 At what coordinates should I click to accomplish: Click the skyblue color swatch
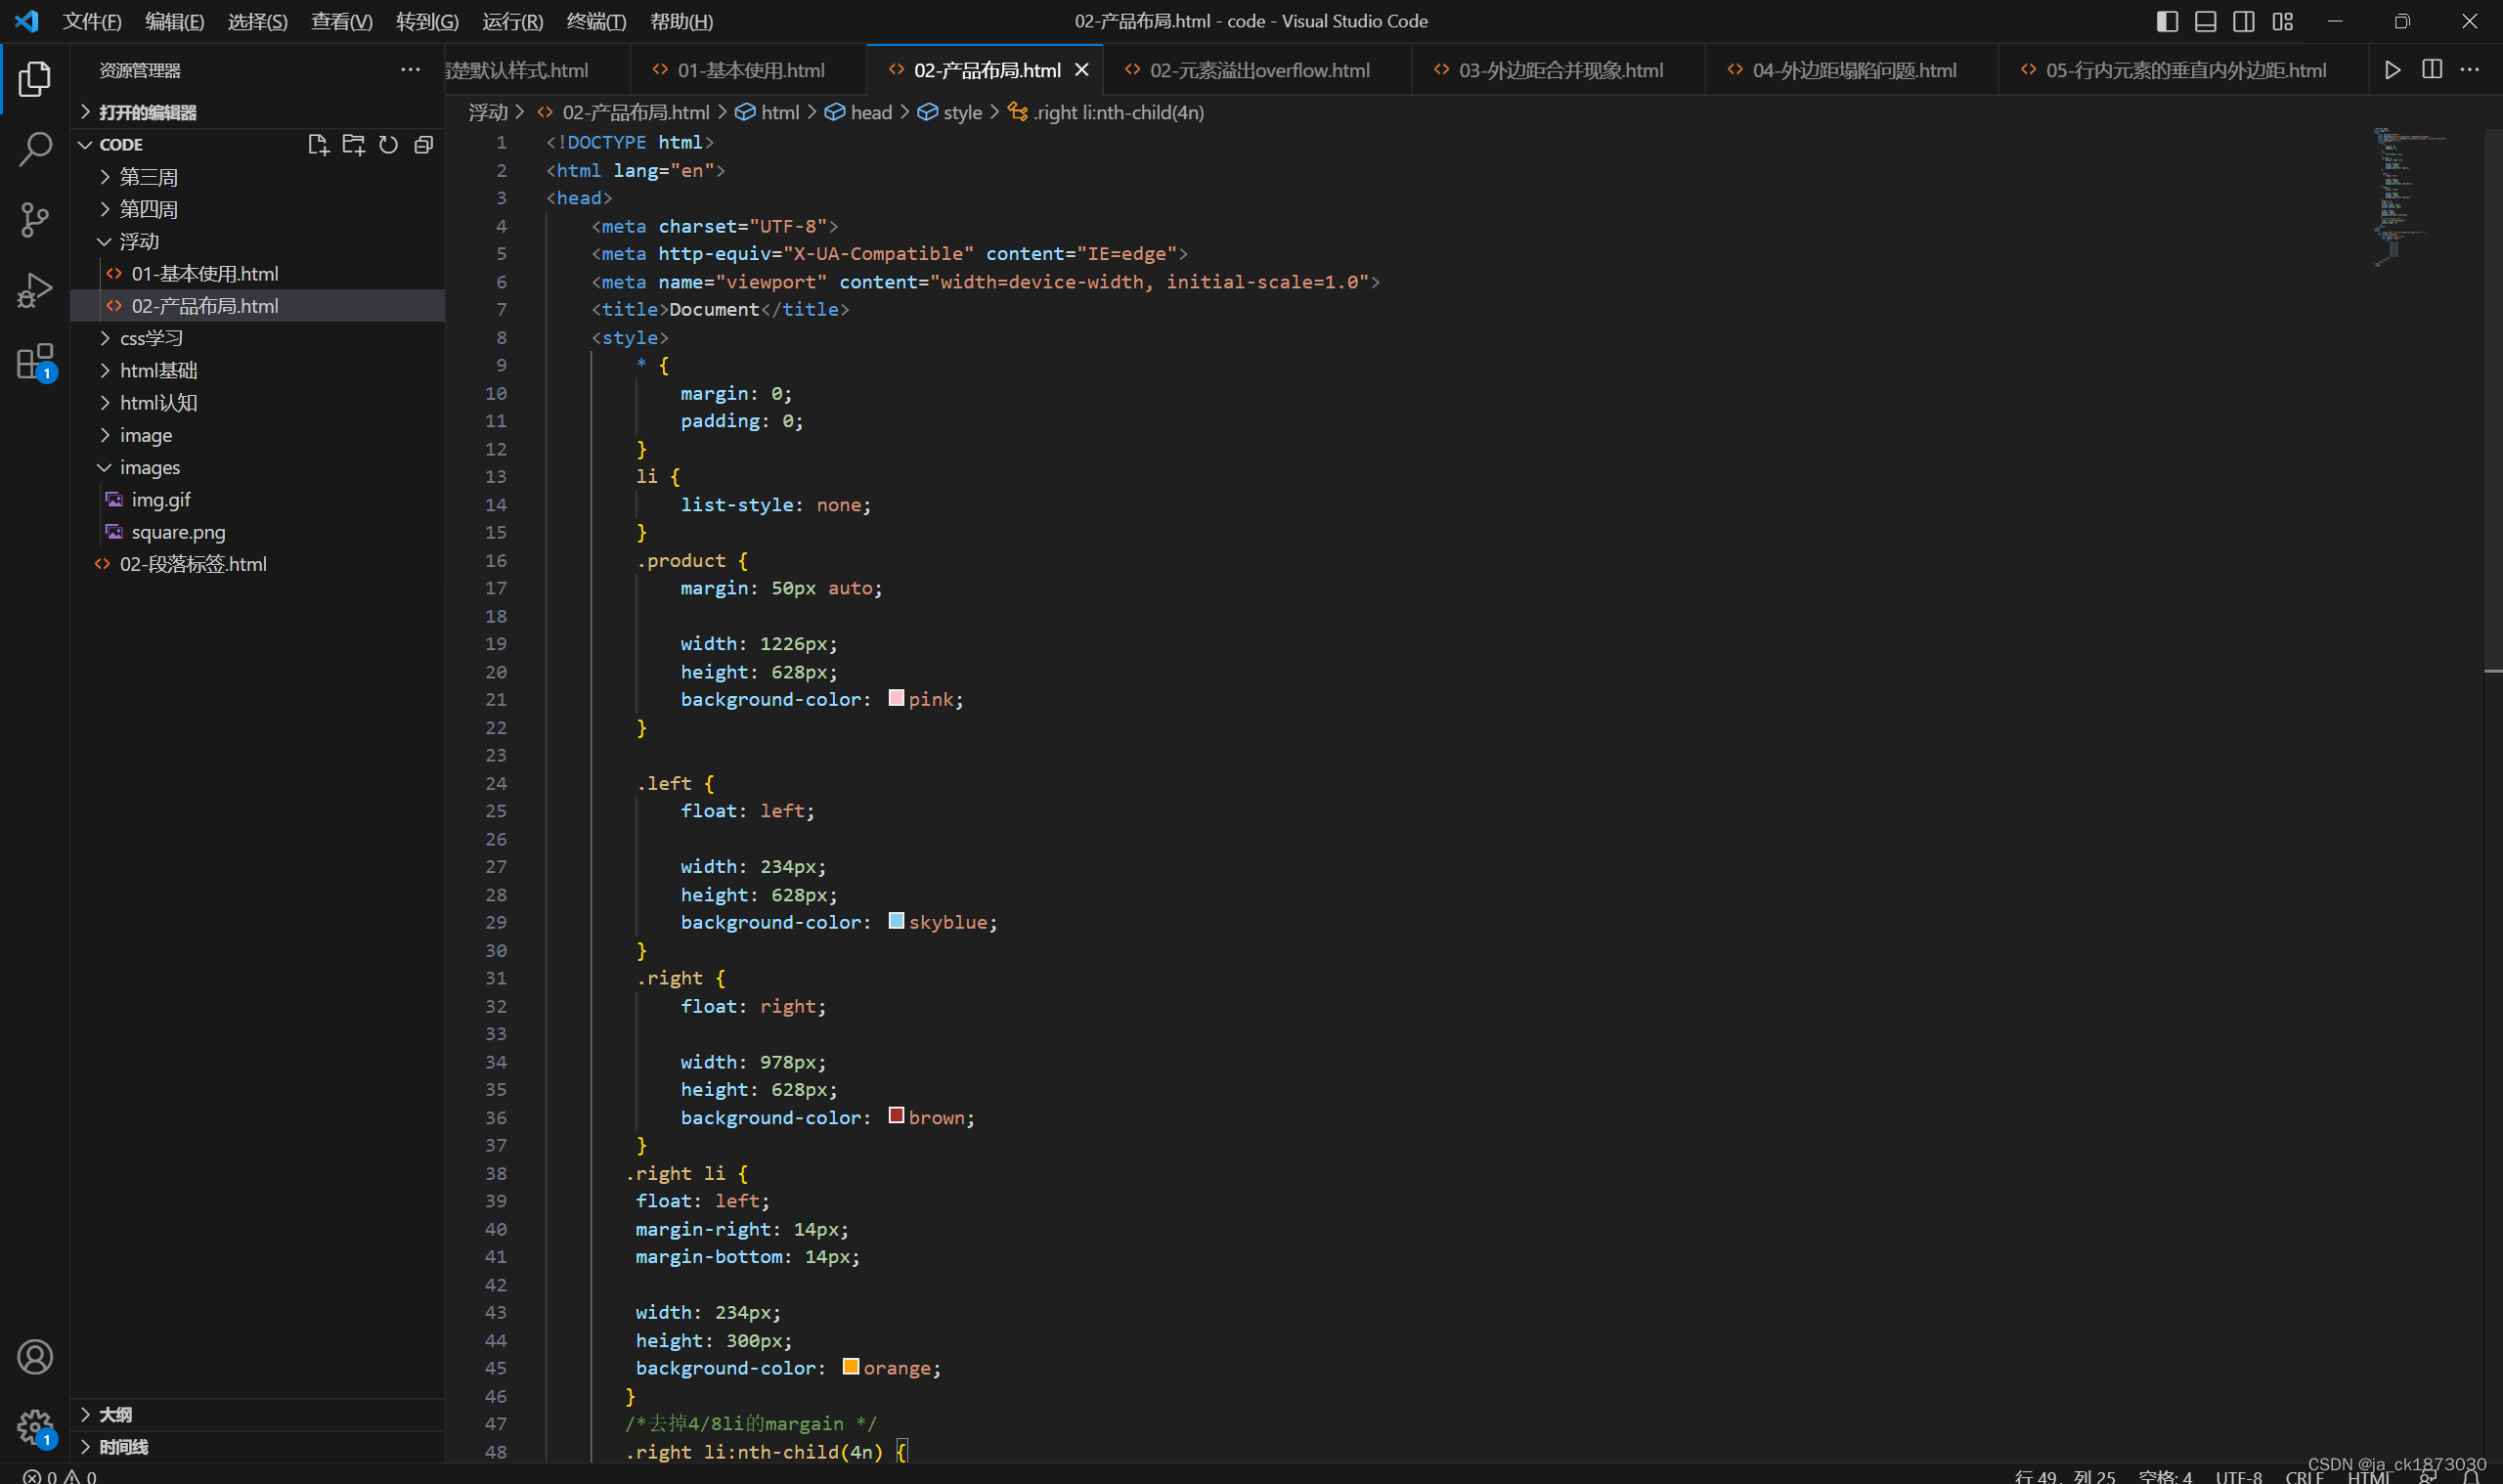click(x=896, y=921)
